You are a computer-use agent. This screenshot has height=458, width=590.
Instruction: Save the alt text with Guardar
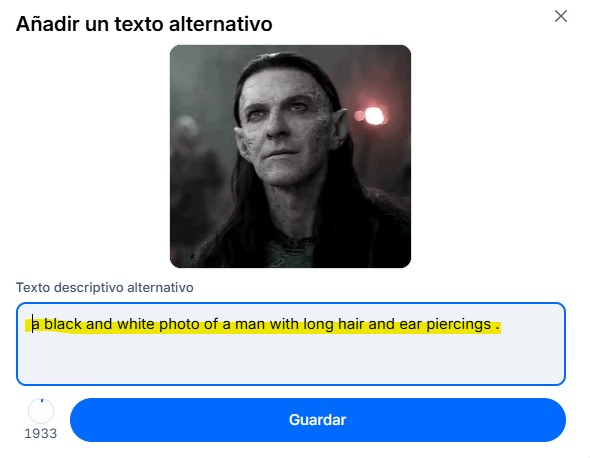pos(318,420)
